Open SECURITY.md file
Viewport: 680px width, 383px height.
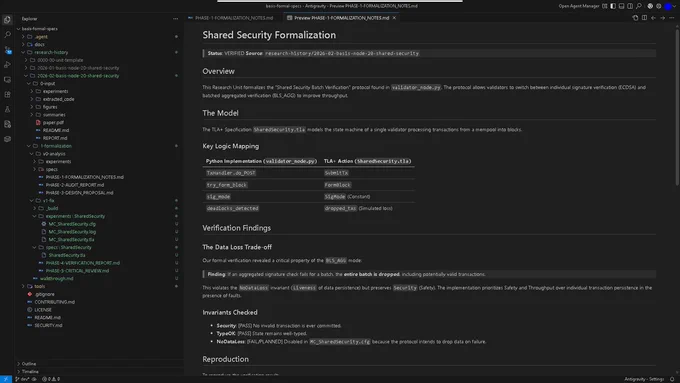pyautogui.click(x=48, y=325)
